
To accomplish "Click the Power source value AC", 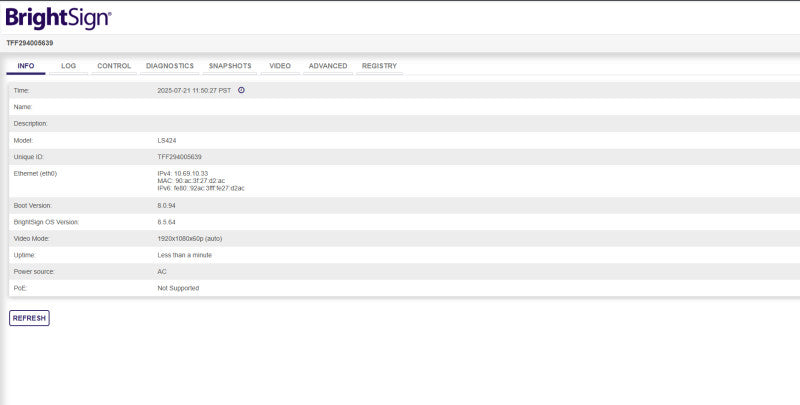I will [162, 272].
